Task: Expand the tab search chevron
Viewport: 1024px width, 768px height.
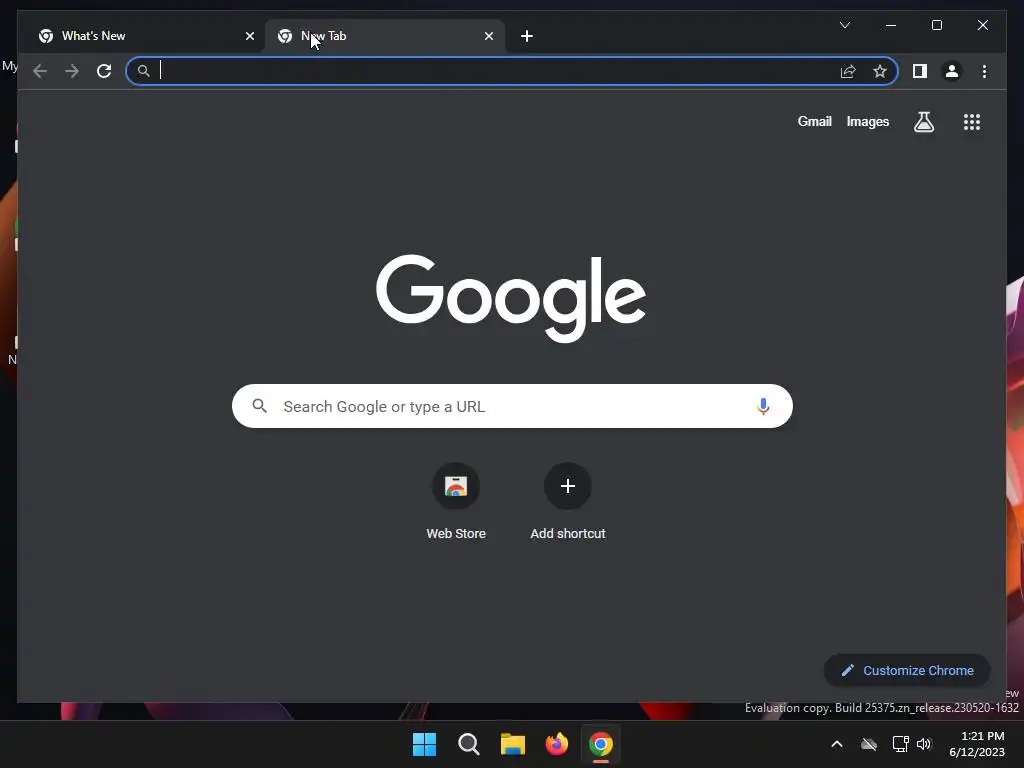Action: pos(844,25)
